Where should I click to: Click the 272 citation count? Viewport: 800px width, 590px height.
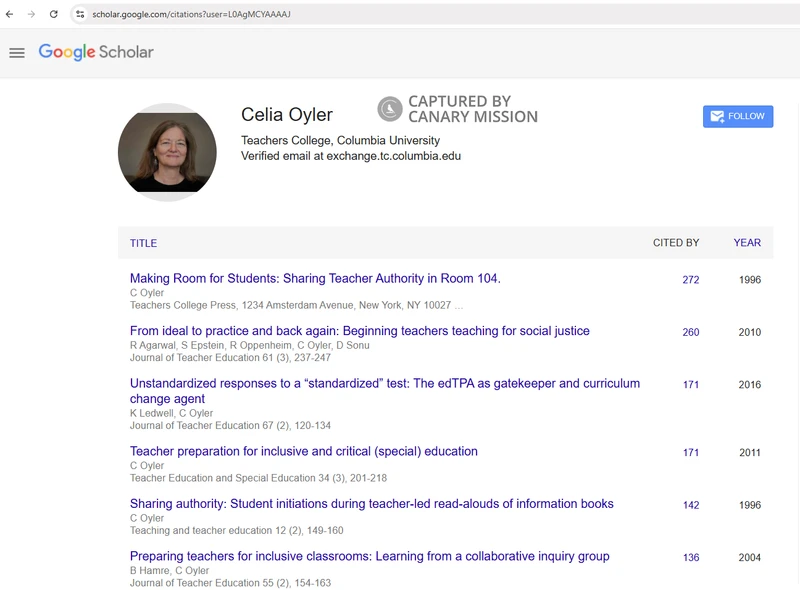[x=691, y=280]
